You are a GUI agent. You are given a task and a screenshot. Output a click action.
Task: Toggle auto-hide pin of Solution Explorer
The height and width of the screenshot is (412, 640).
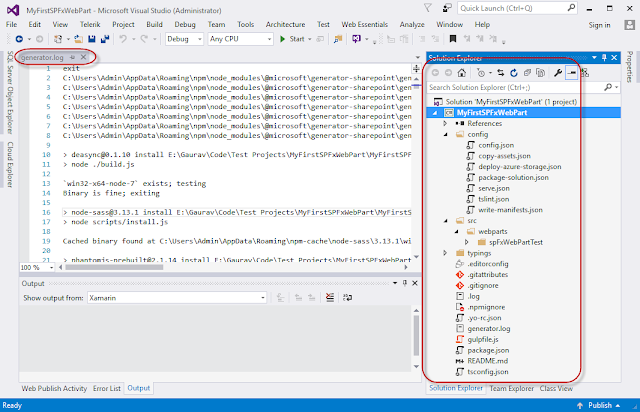[x=604, y=58]
